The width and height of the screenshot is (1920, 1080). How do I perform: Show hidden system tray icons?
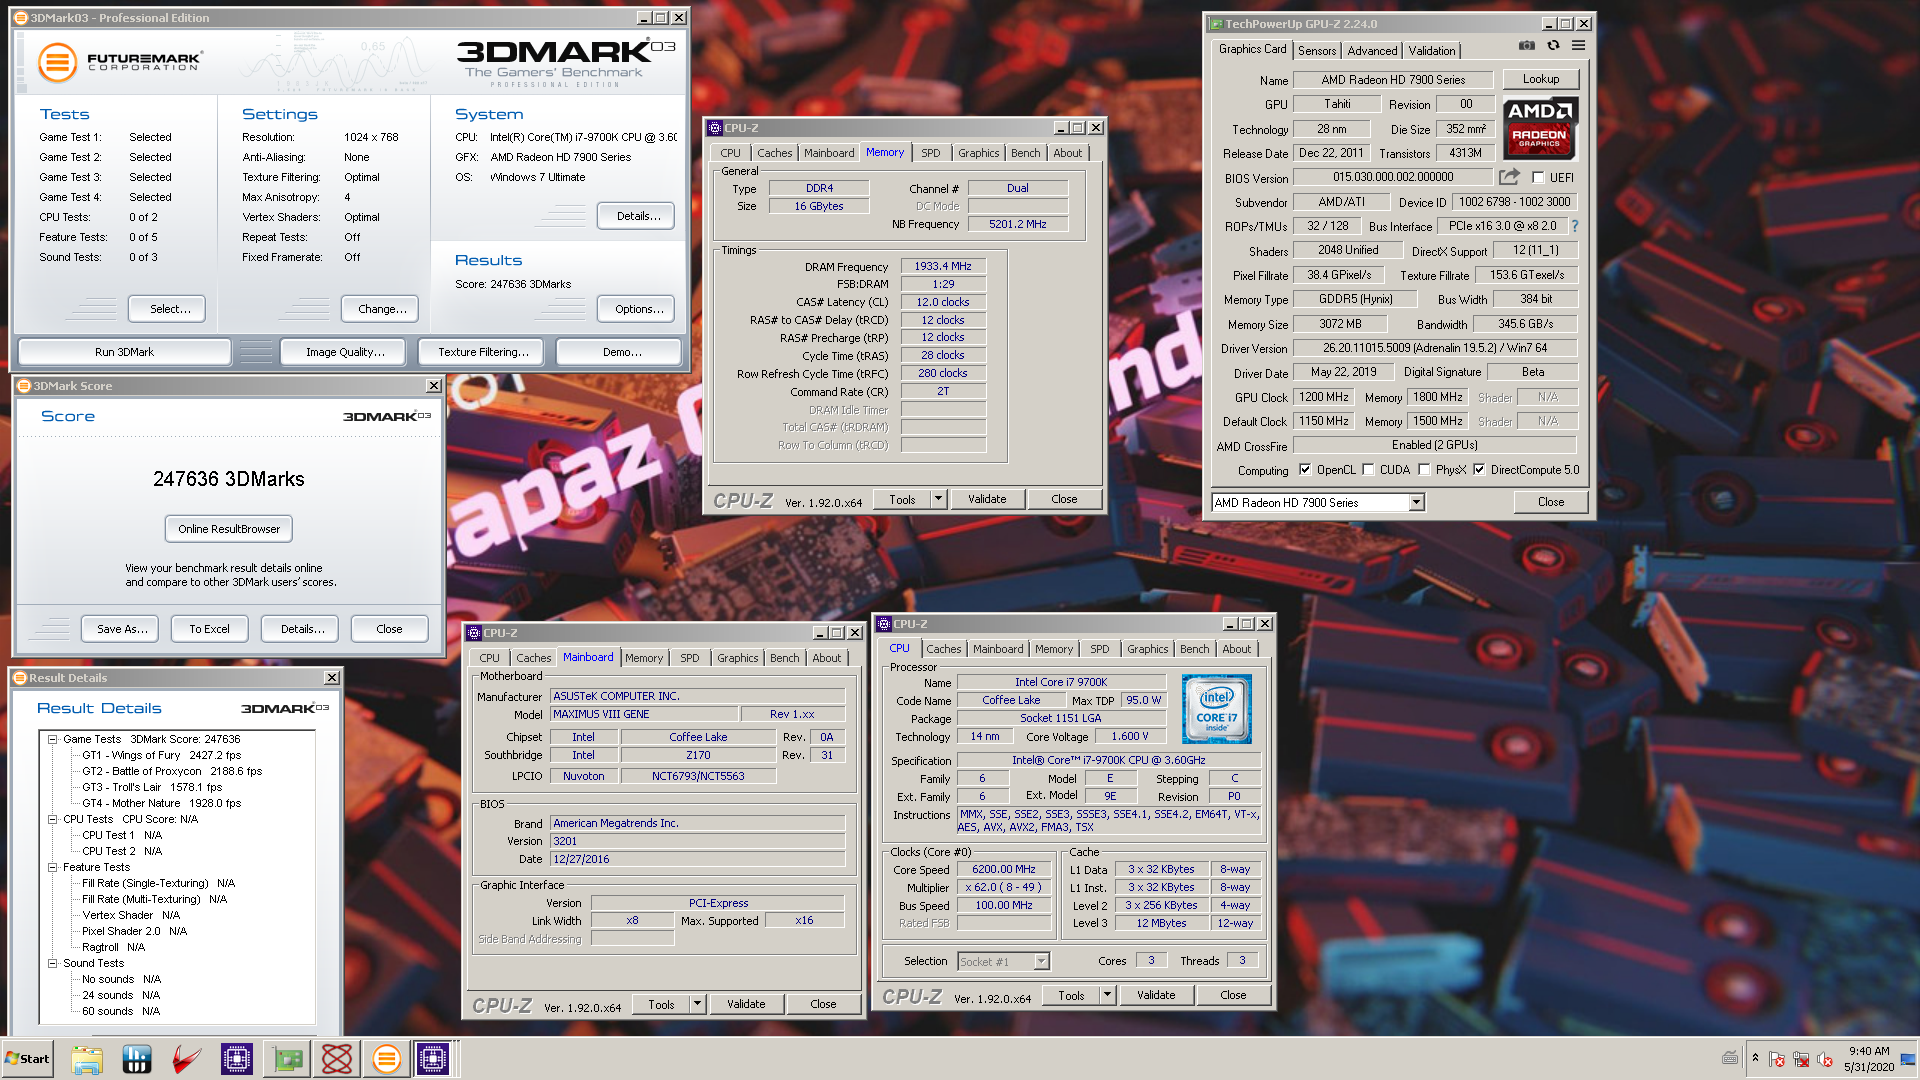click(1755, 1058)
